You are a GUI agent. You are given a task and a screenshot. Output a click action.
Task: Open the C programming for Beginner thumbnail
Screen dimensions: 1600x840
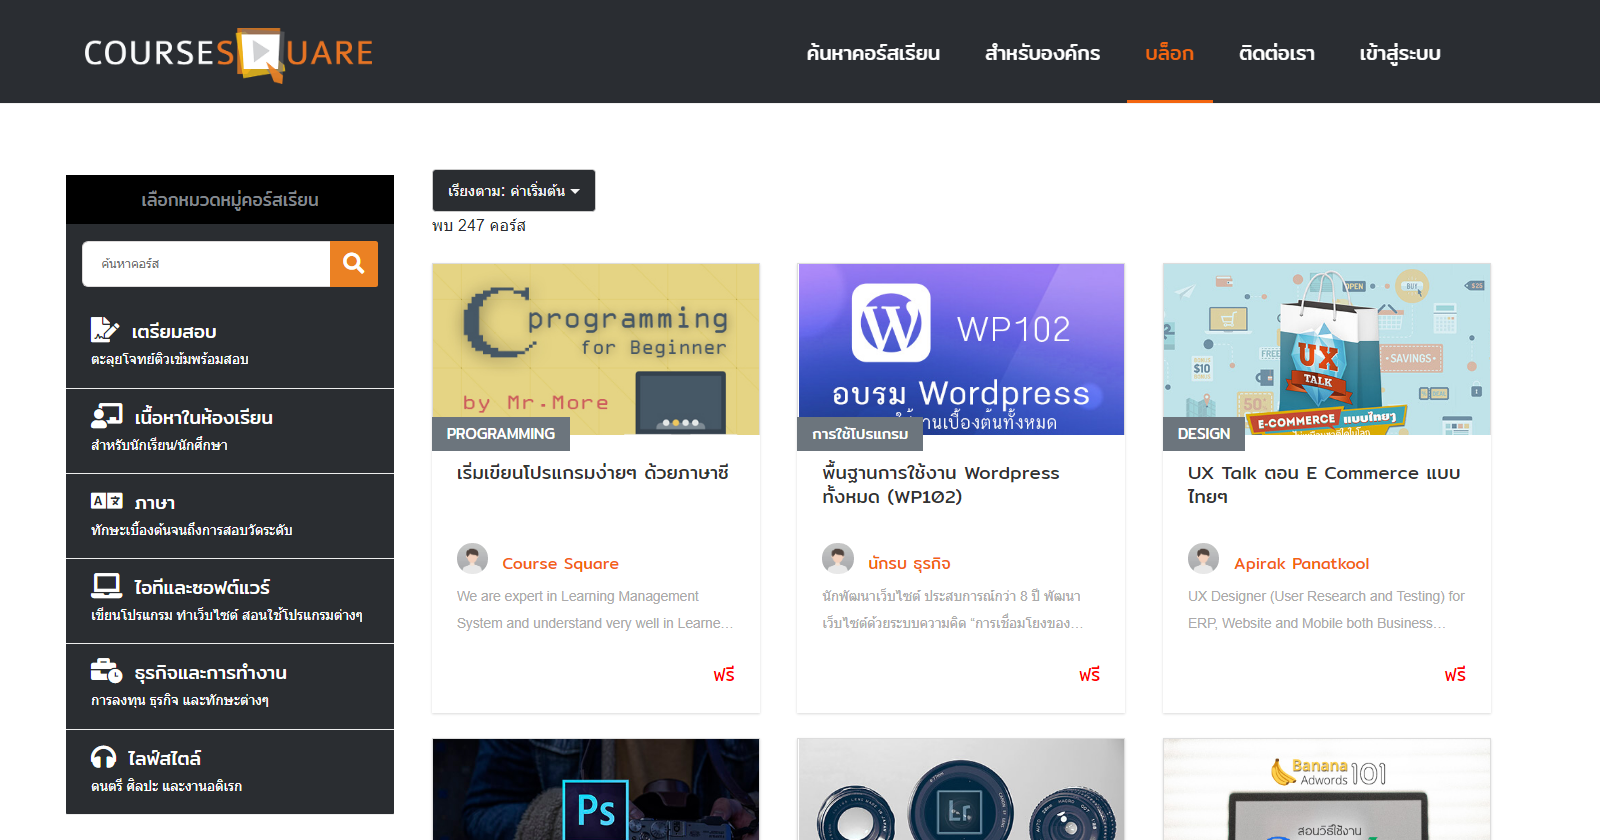coord(596,349)
